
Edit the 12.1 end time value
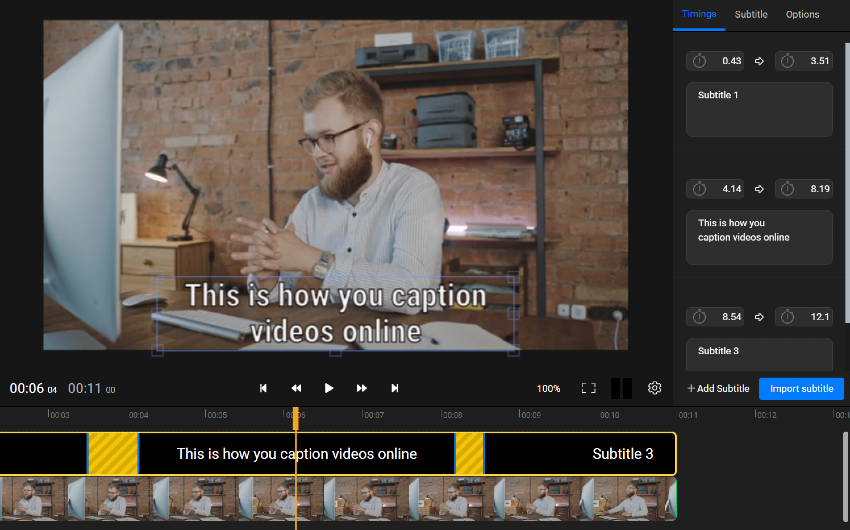(820, 316)
